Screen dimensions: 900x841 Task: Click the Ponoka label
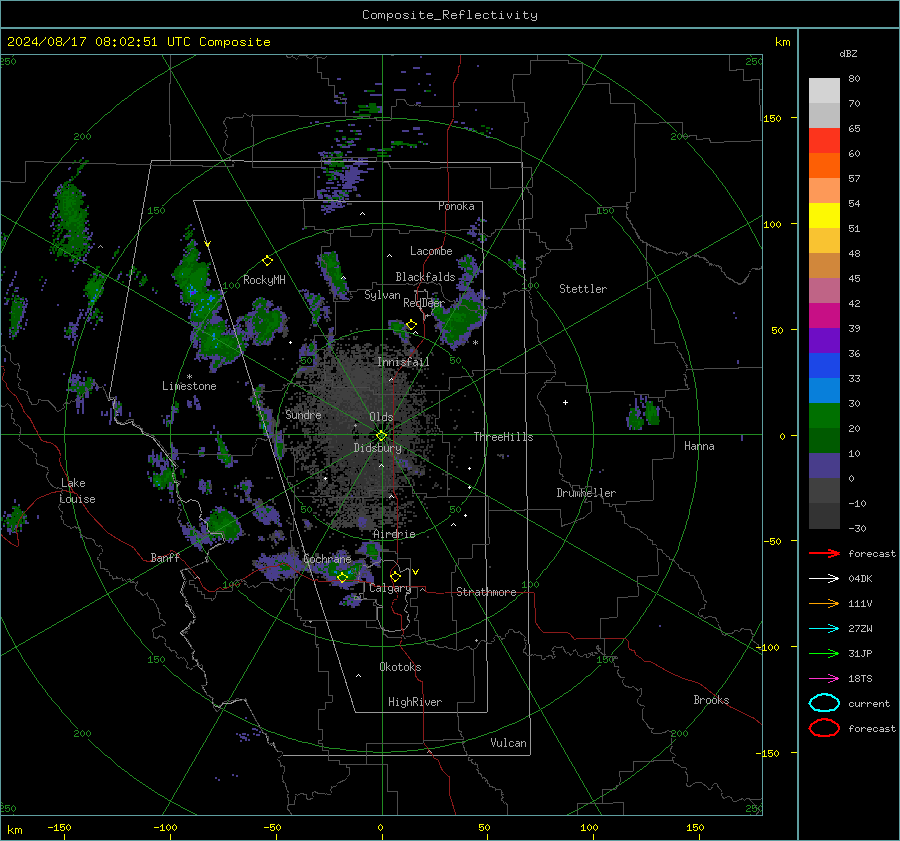(x=456, y=206)
